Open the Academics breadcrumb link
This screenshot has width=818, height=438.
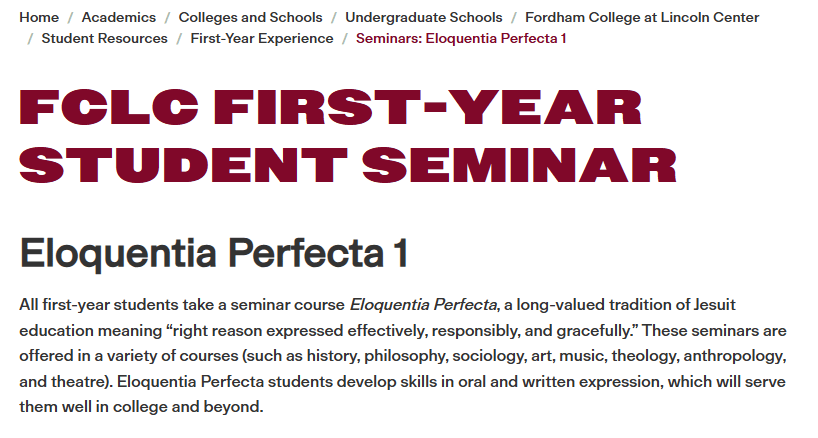pos(119,17)
